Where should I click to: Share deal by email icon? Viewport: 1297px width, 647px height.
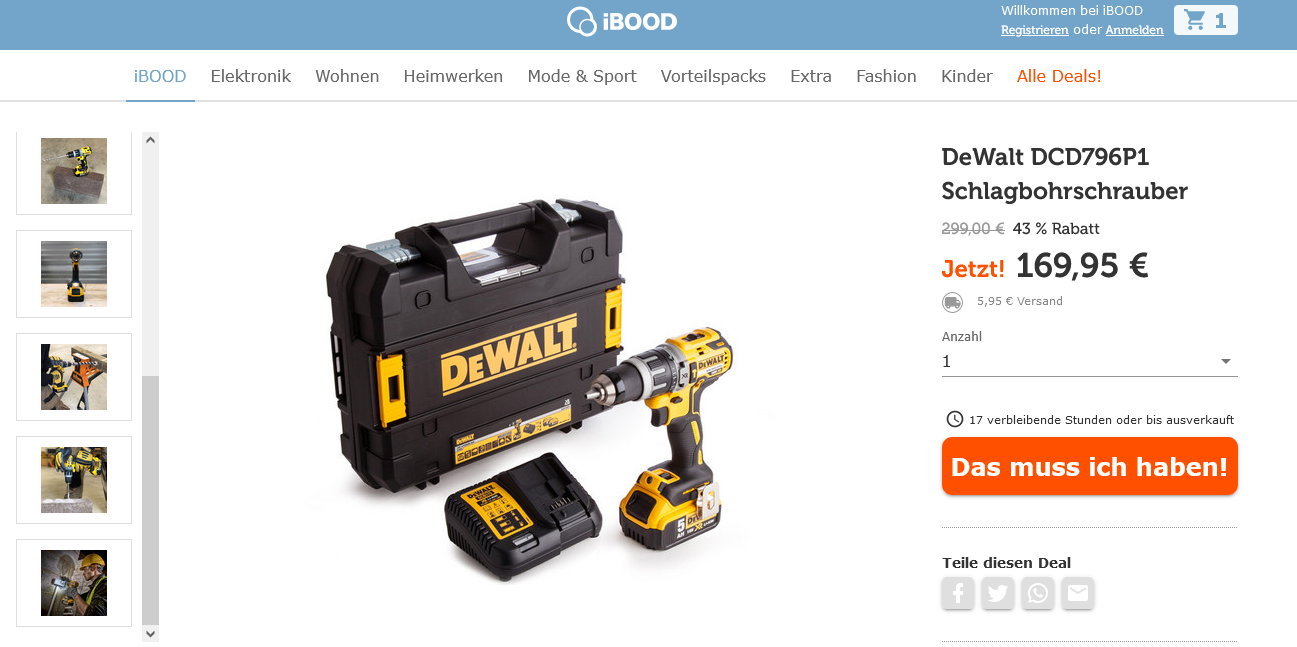point(1078,593)
